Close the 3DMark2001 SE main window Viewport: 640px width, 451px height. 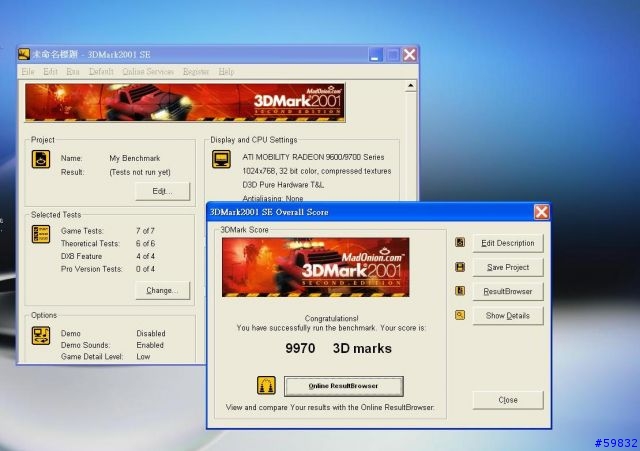[x=409, y=54]
